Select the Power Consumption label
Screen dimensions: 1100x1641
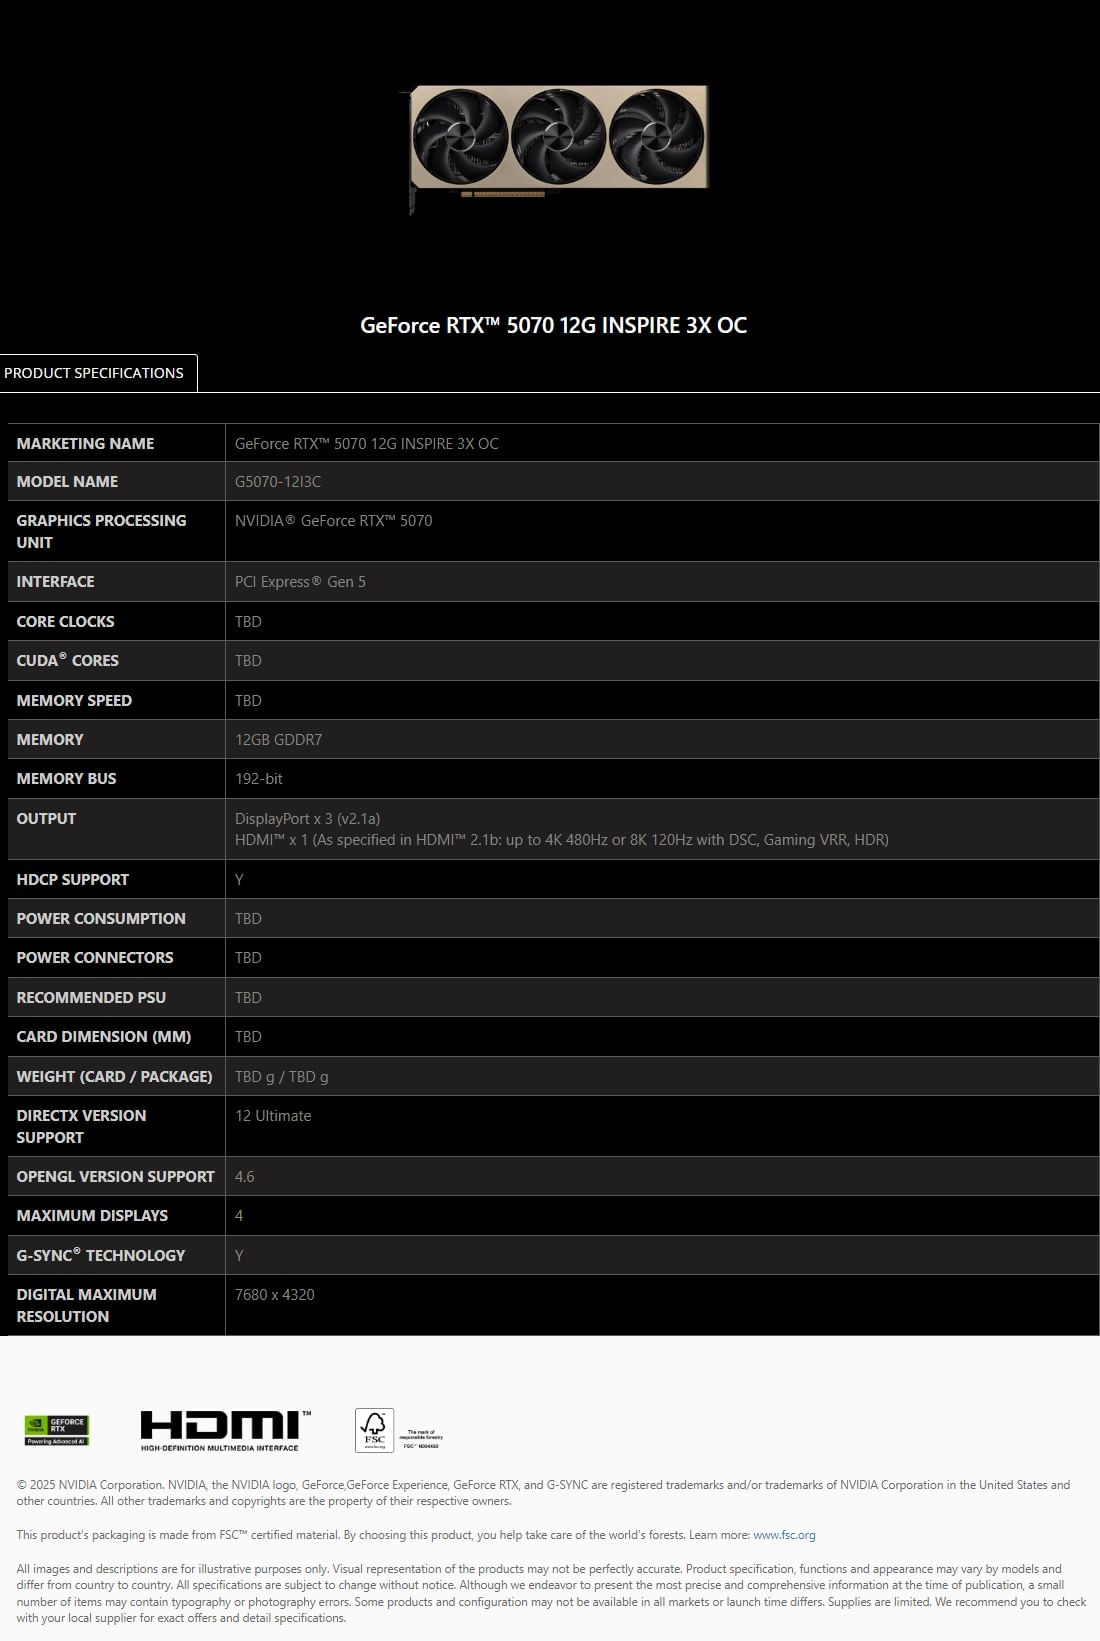coord(101,918)
